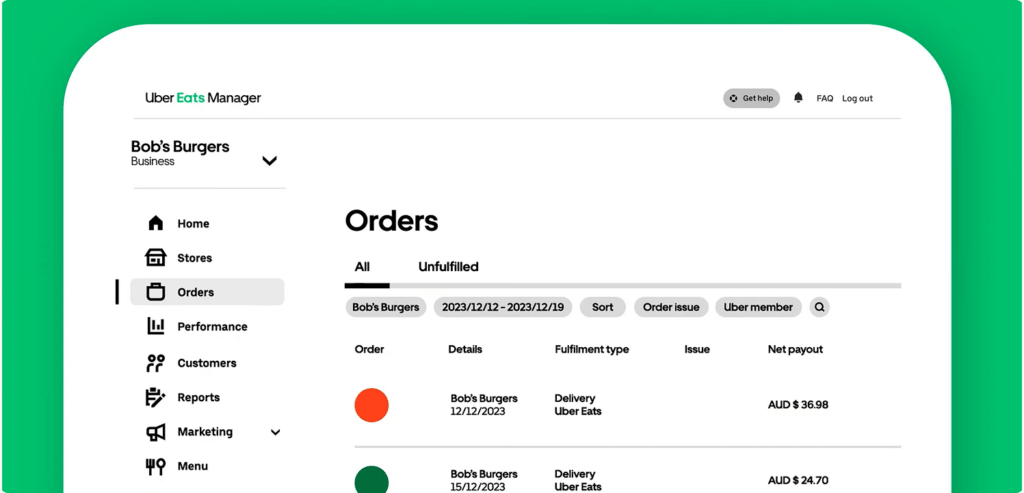Screen dimensions: 1024x493
Task: Click the lifebuoy icon in Get help
Action: pos(733,99)
